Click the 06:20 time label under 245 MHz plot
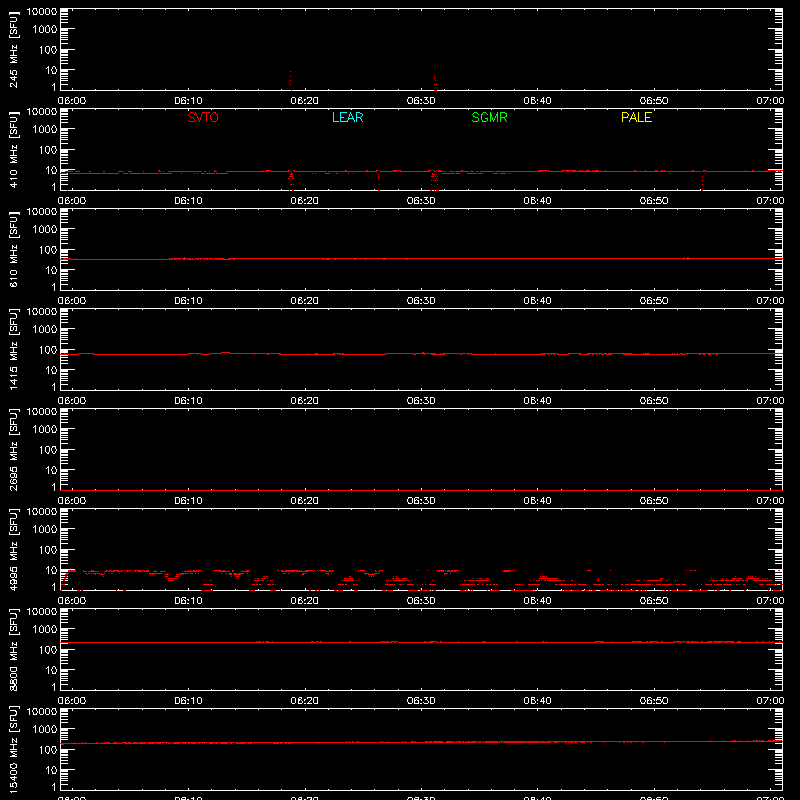Image resolution: width=800 pixels, height=800 pixels. 305,101
